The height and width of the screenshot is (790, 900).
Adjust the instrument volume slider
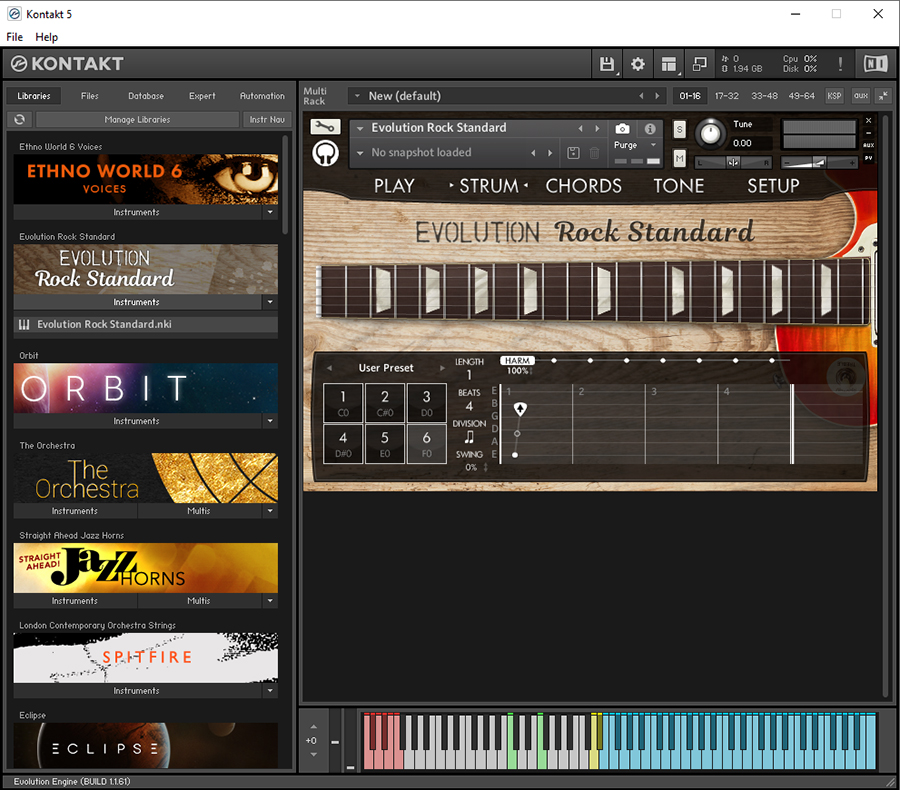pyautogui.click(x=819, y=162)
